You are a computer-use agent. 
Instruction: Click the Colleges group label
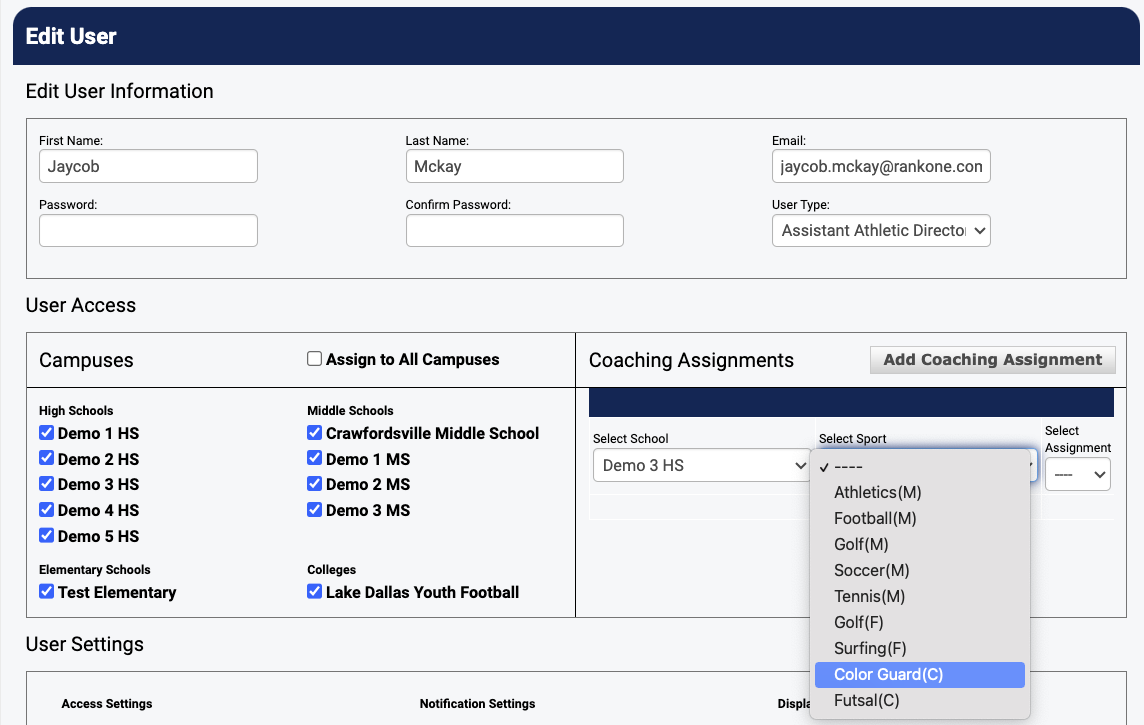331,570
